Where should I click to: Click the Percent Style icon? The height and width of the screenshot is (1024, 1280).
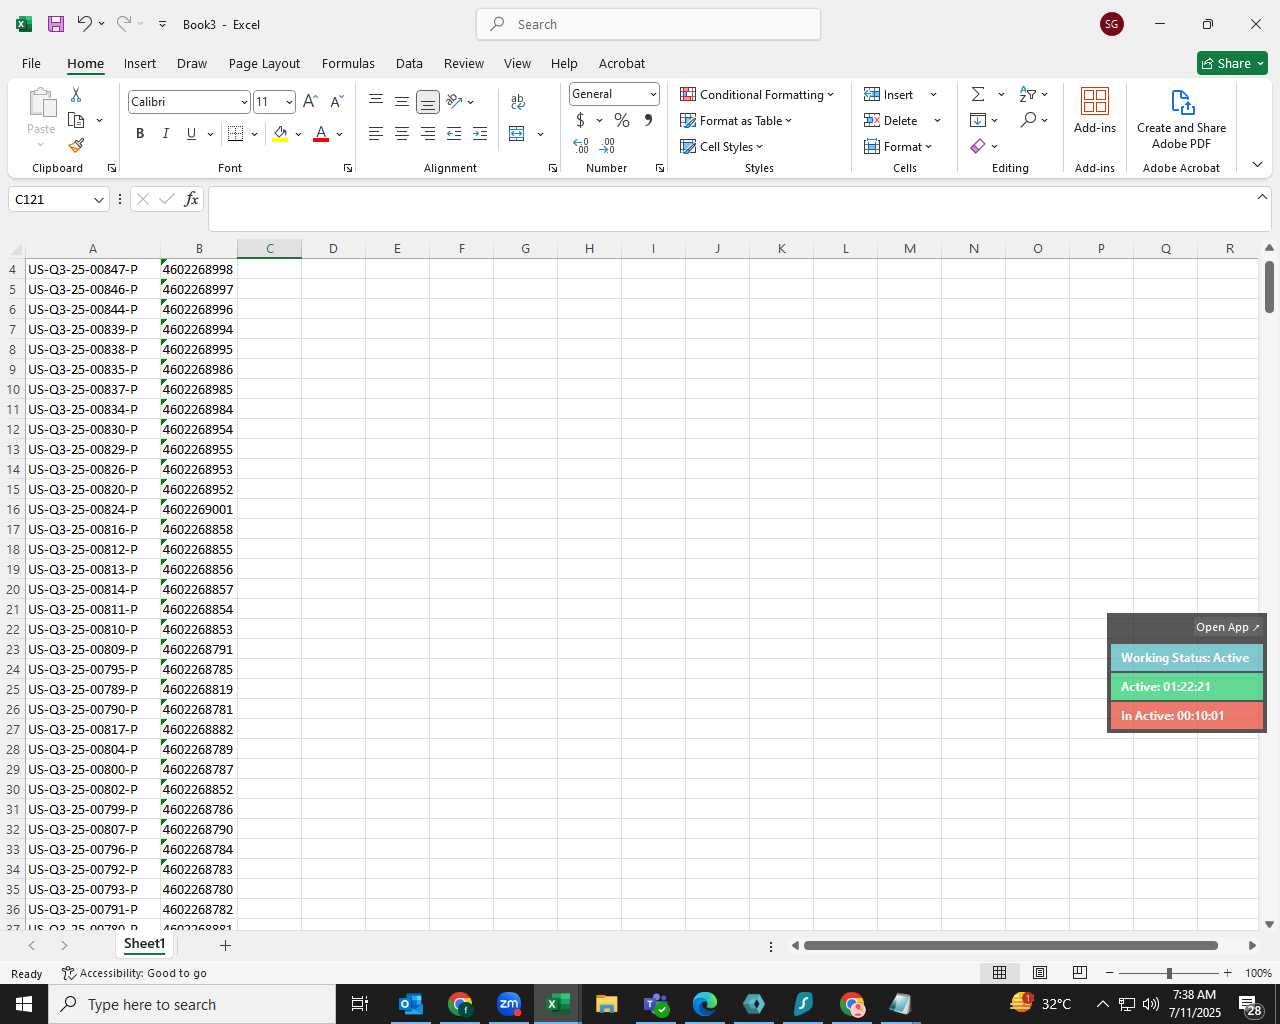click(622, 120)
